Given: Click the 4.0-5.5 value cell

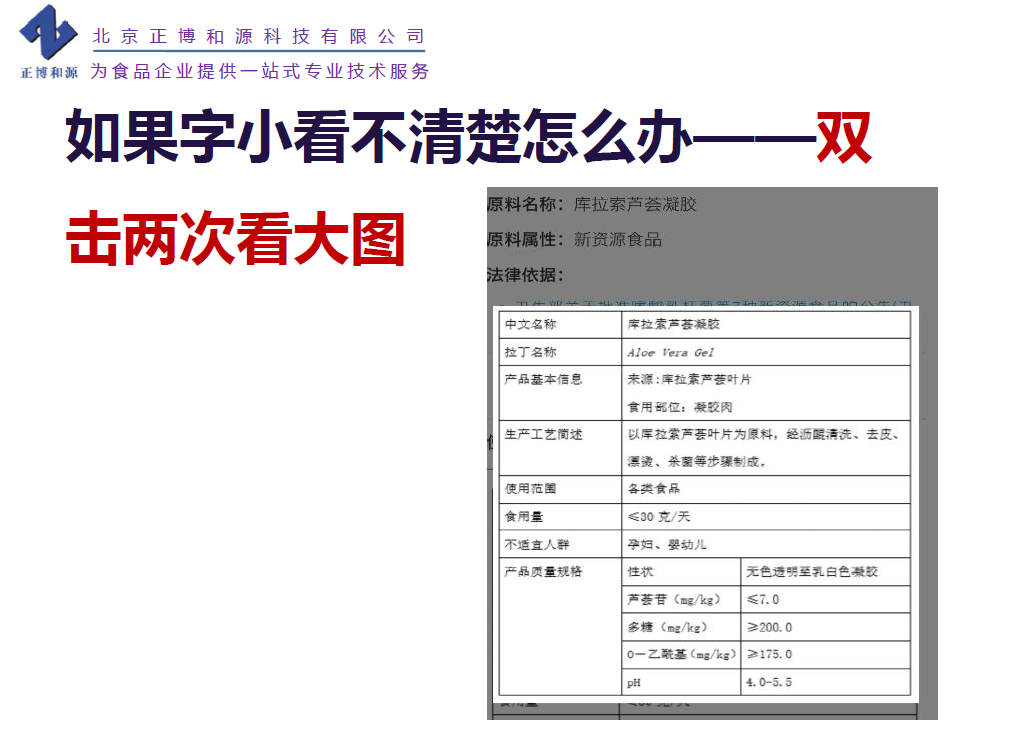Looking at the screenshot, I should 825,682.
